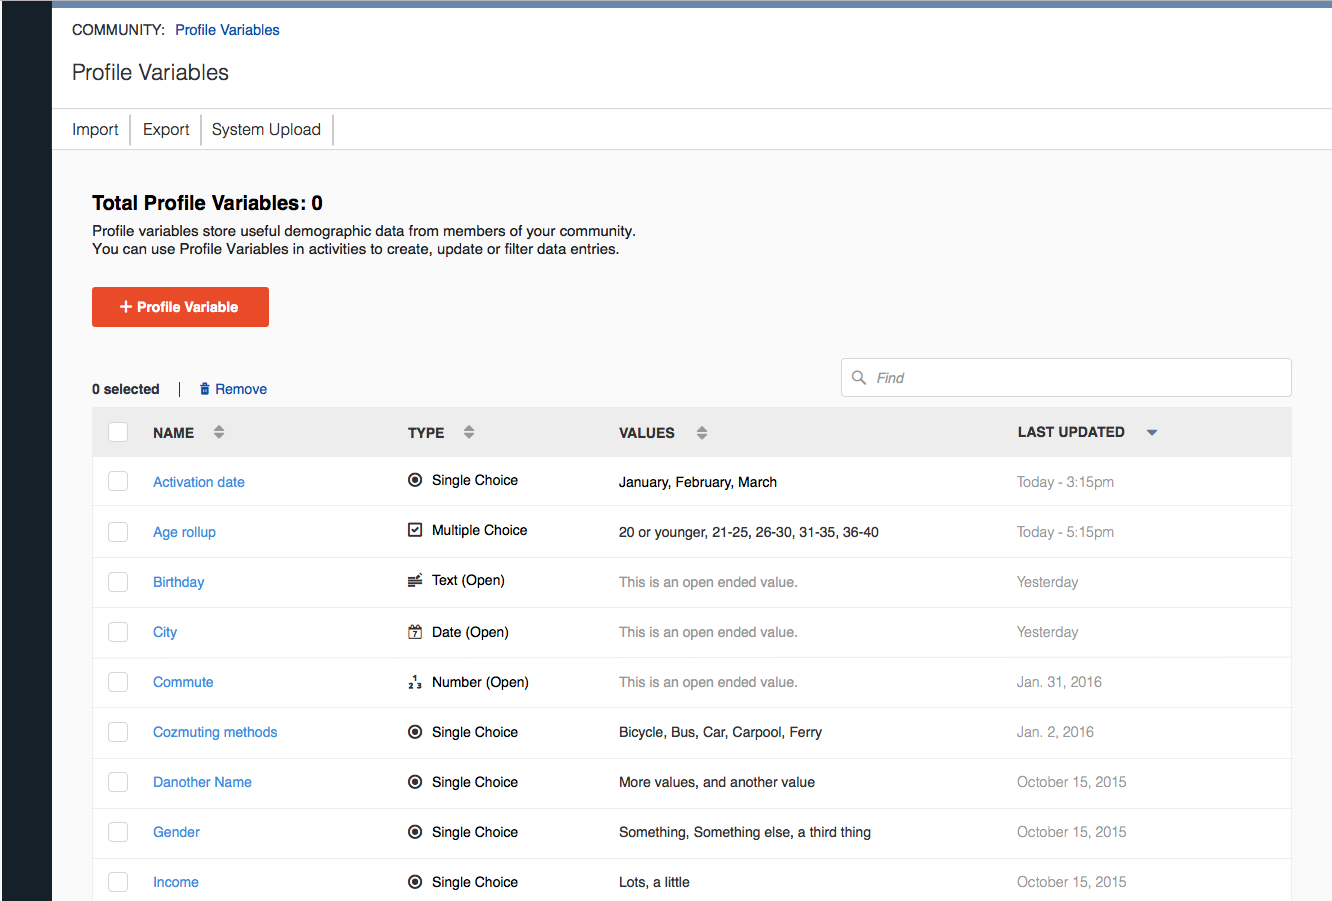
Task: Open the City variable link
Action: (165, 632)
